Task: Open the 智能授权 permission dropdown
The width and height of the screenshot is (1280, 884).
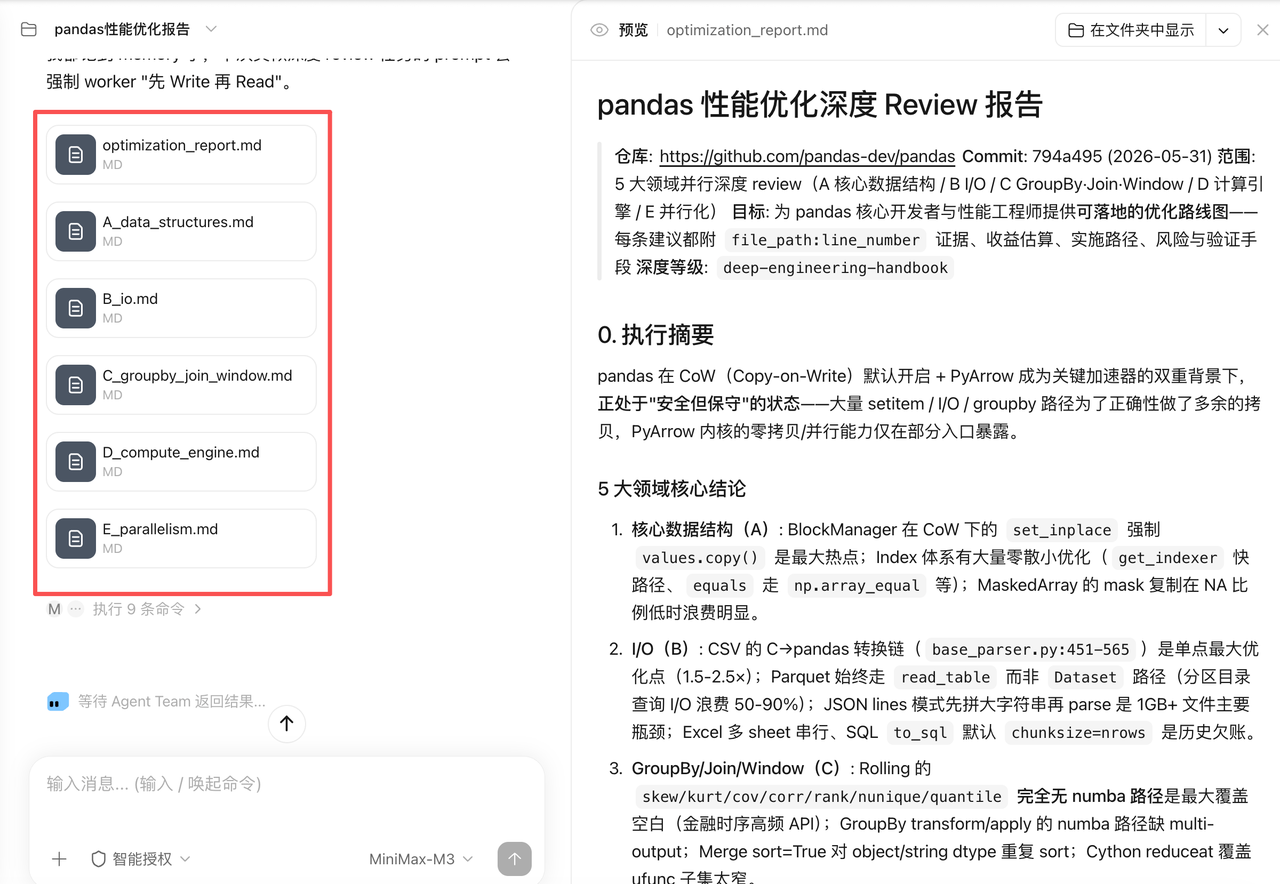Action: pyautogui.click(x=140, y=859)
